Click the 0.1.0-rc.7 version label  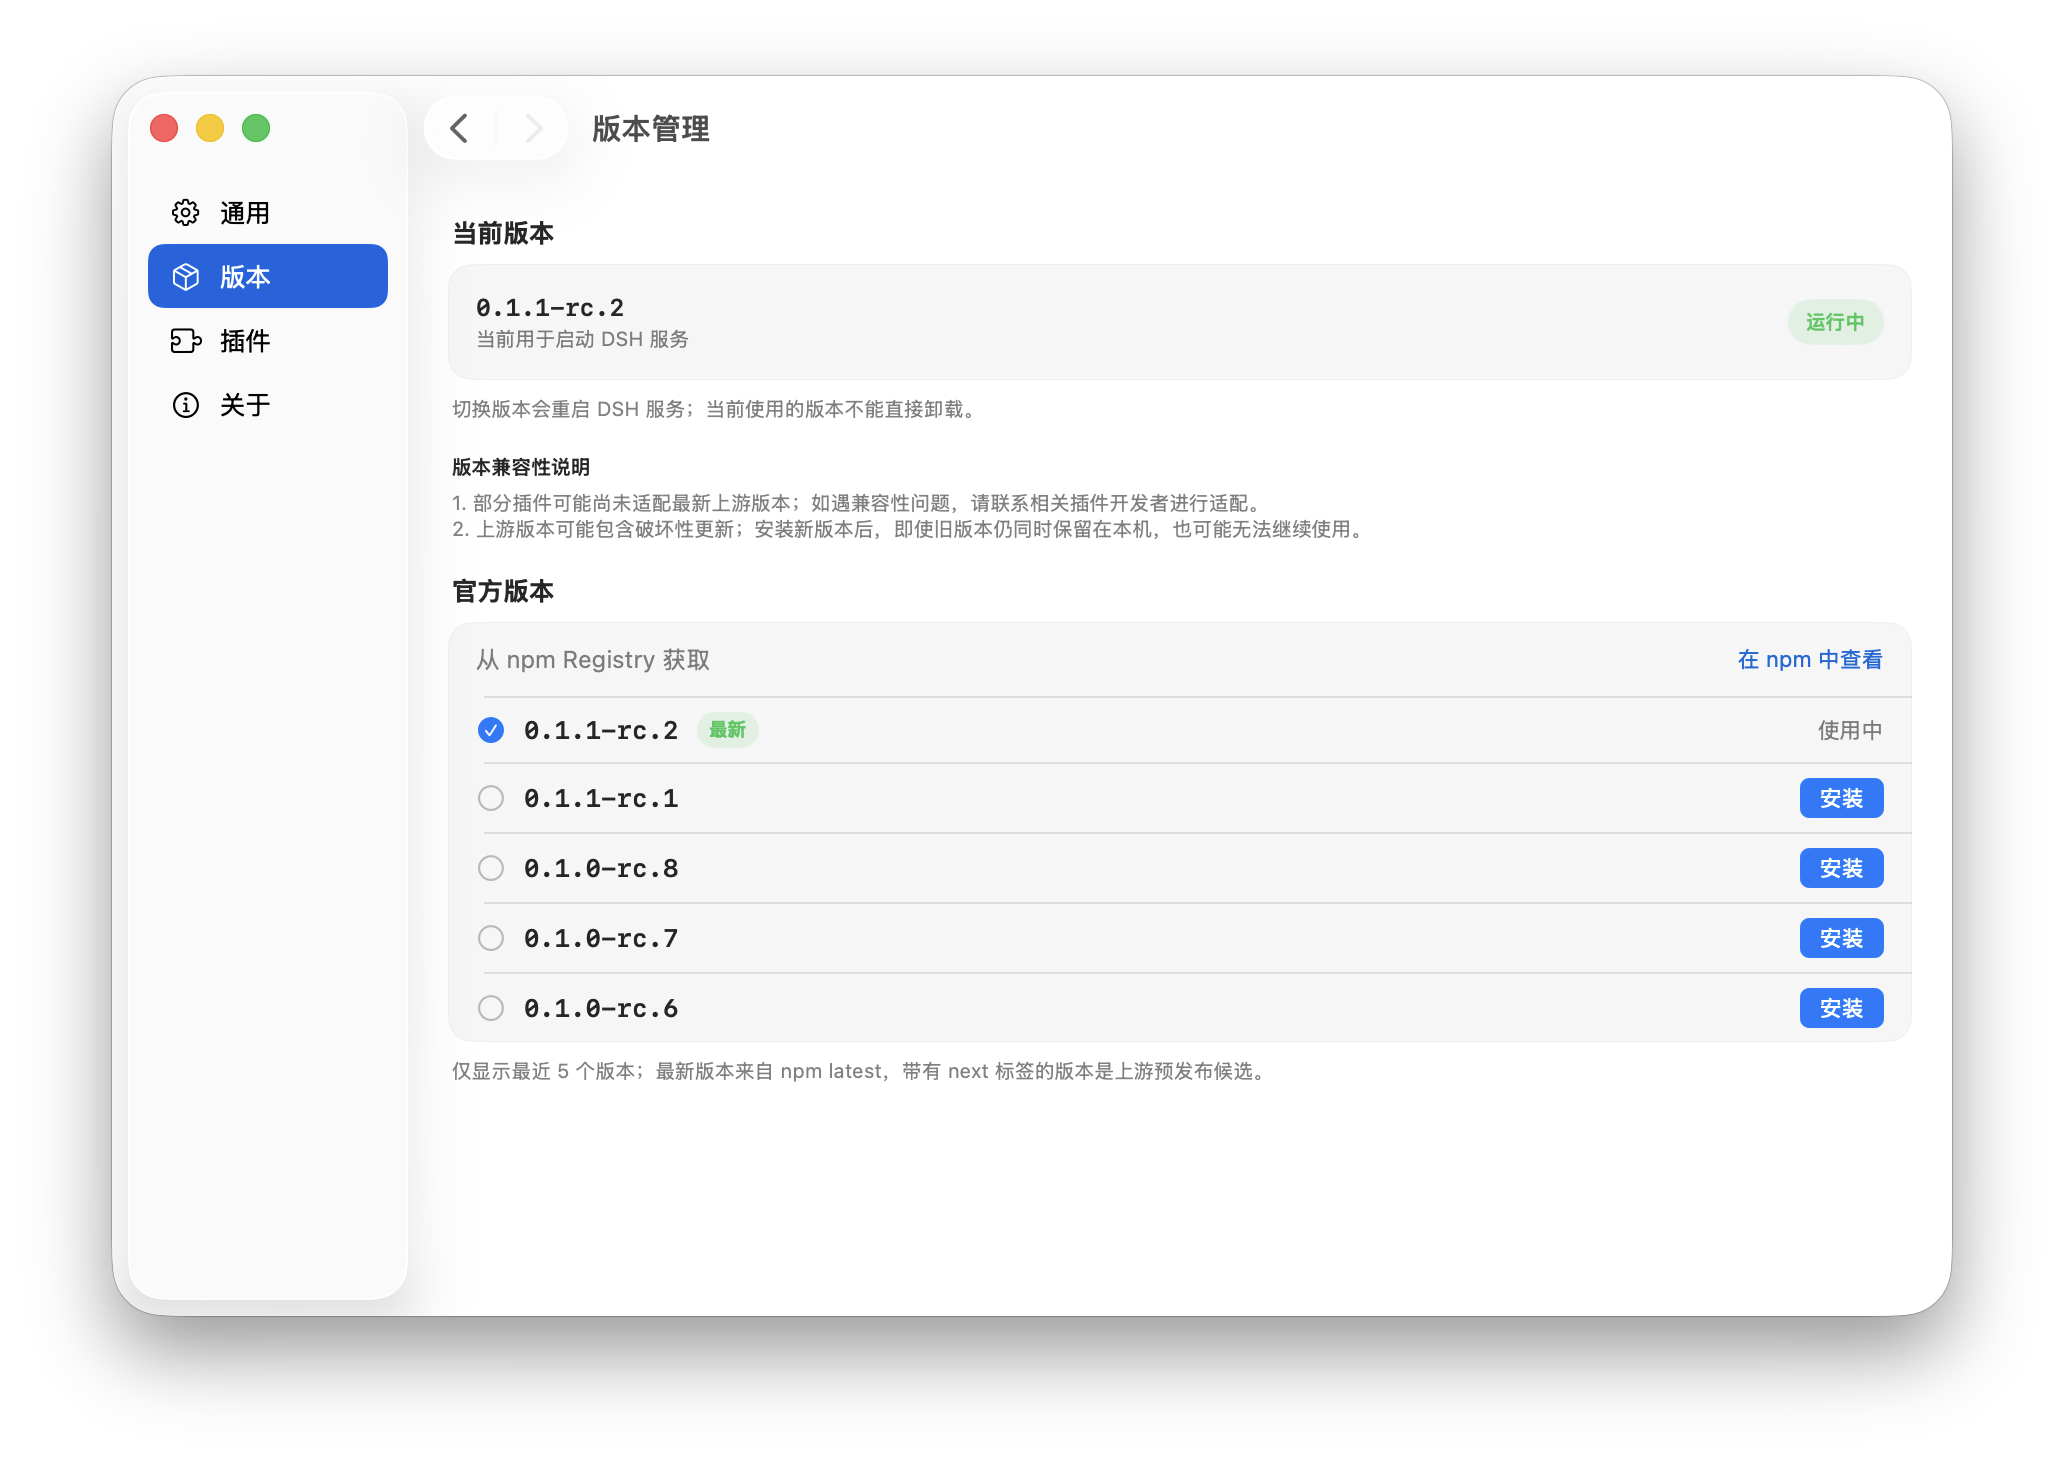[x=601, y=938]
